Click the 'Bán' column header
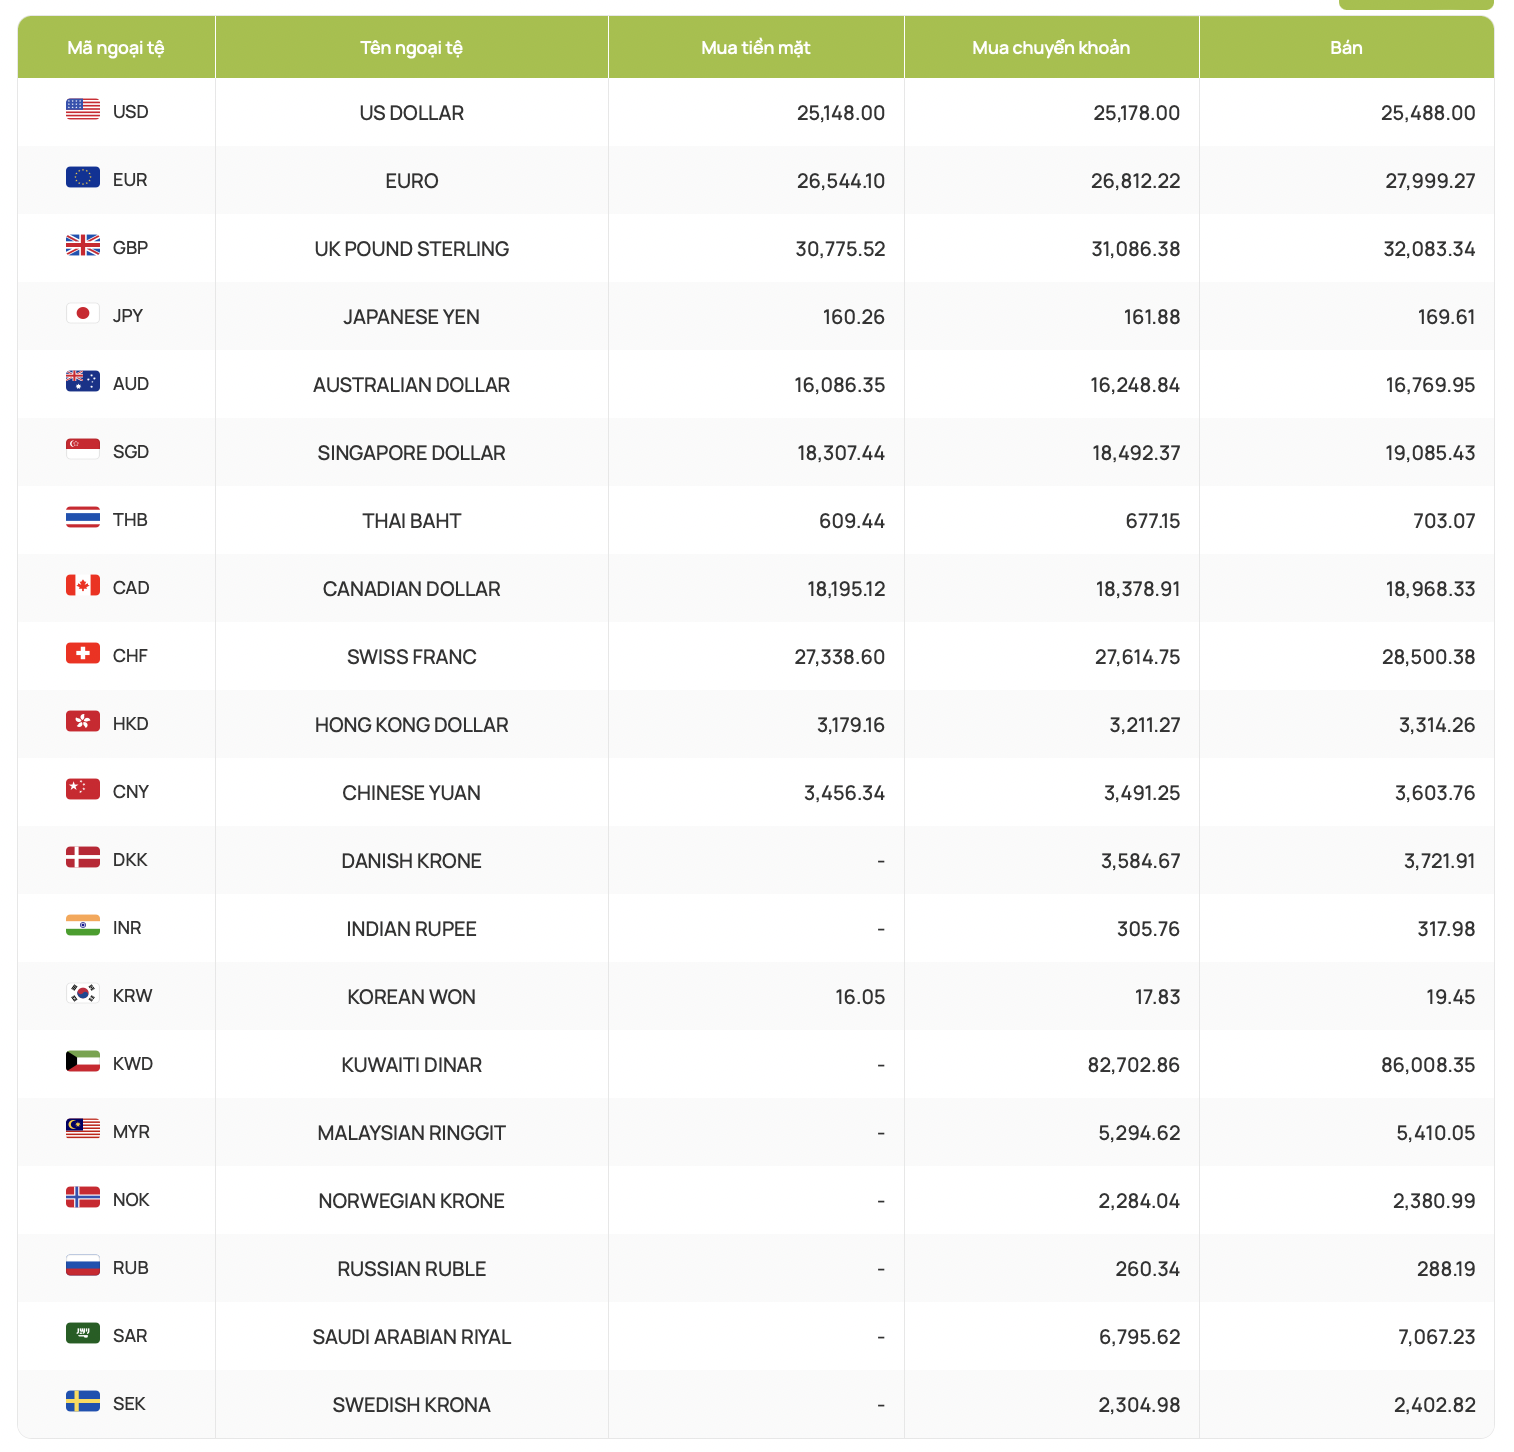The image size is (1514, 1452). tap(1346, 48)
